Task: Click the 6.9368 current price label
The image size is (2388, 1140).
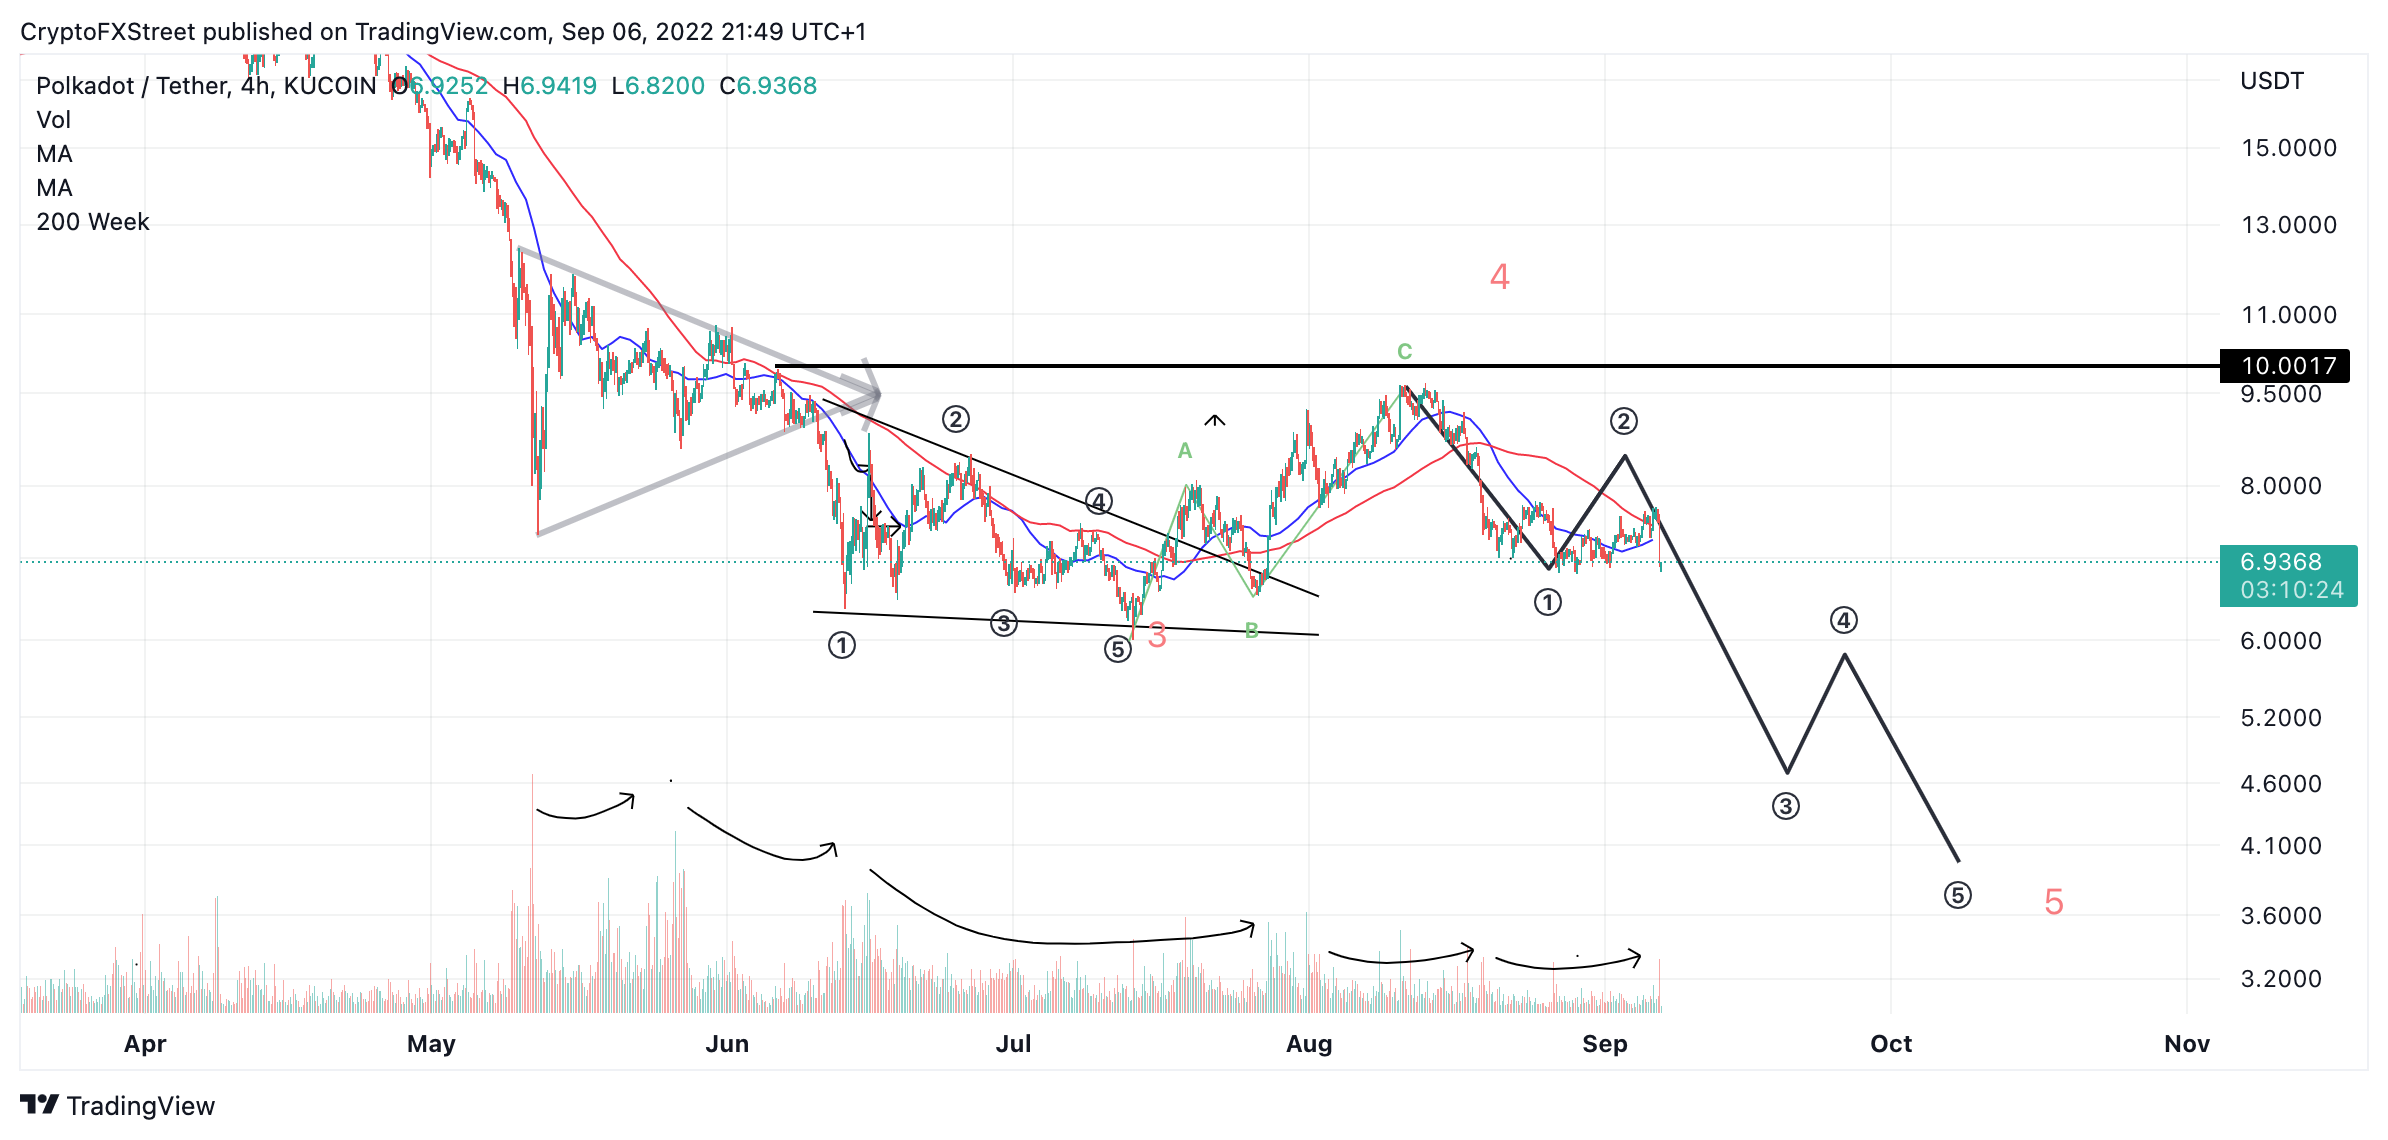Action: [2288, 576]
